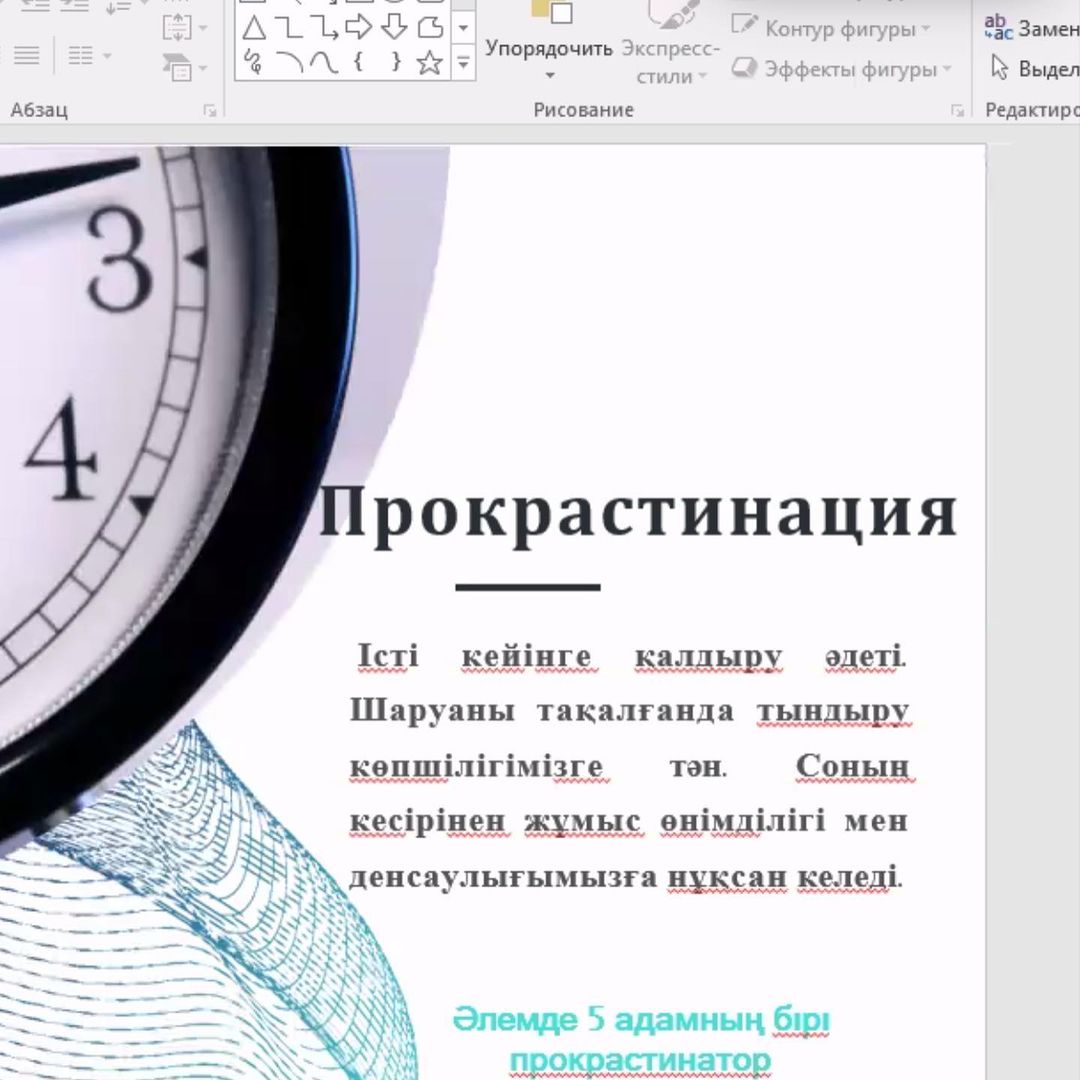Pick the scribble freeform shape
Viewport: 1080px width, 1080px height.
point(254,63)
